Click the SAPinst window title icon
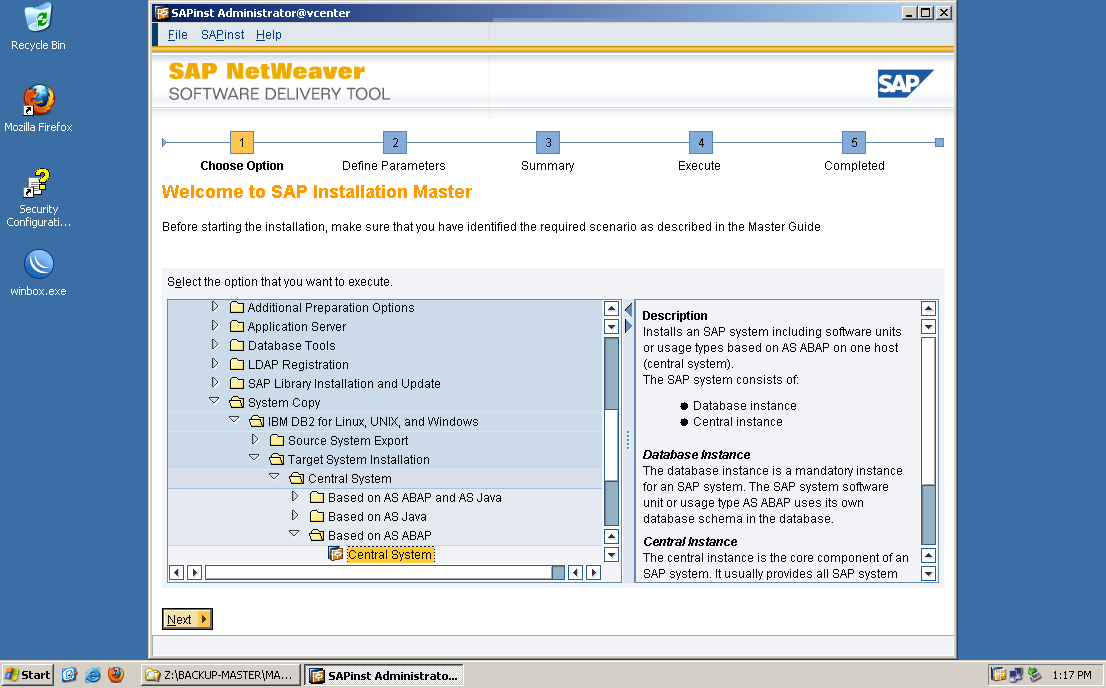Viewport: 1106px width, 688px height. (162, 13)
